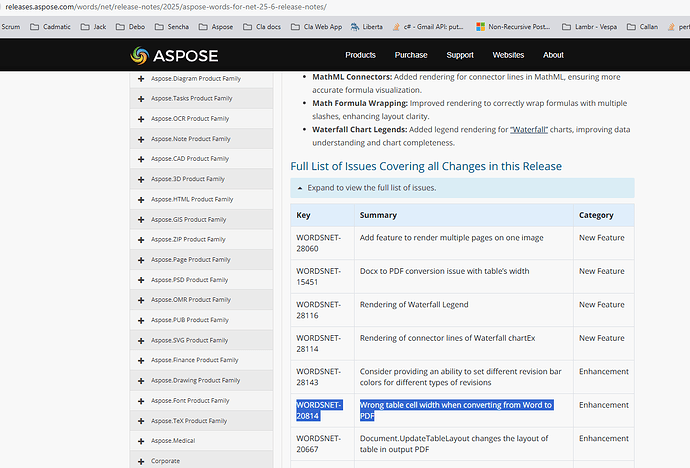Image resolution: width=690 pixels, height=468 pixels.
Task: Expand Aspose.Font Product Family plus icon
Action: pos(141,401)
